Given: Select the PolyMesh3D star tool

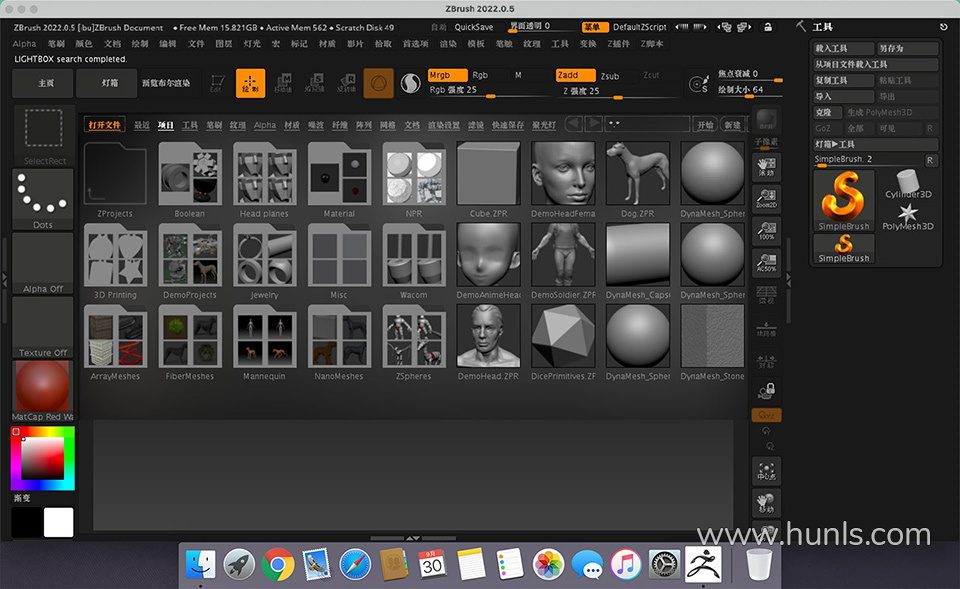Looking at the screenshot, I should pyautogui.click(x=908, y=217).
